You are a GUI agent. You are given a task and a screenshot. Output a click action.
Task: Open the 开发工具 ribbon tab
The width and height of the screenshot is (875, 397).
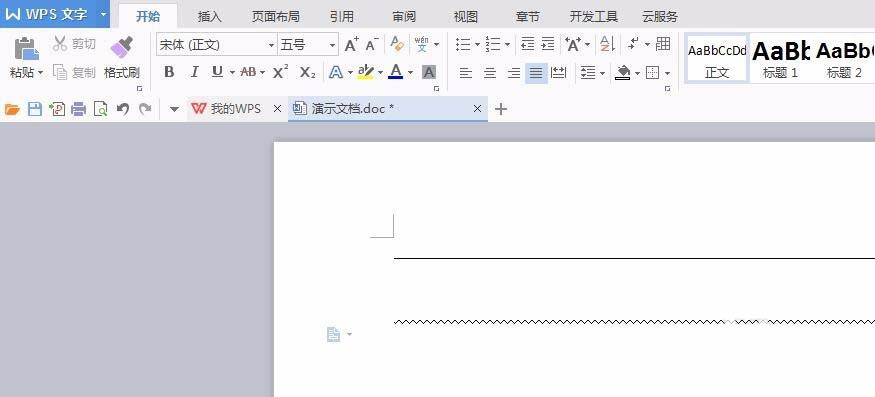(594, 16)
